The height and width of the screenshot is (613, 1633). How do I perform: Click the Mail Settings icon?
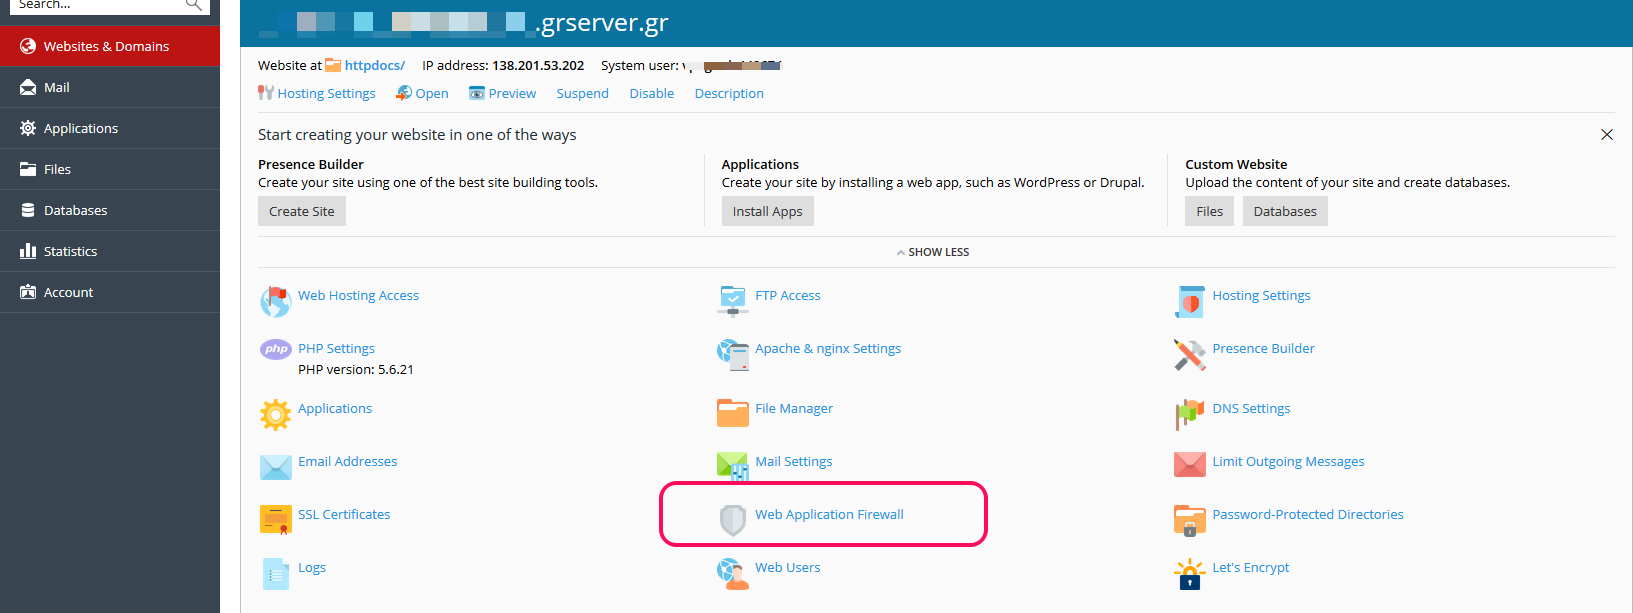(733, 466)
